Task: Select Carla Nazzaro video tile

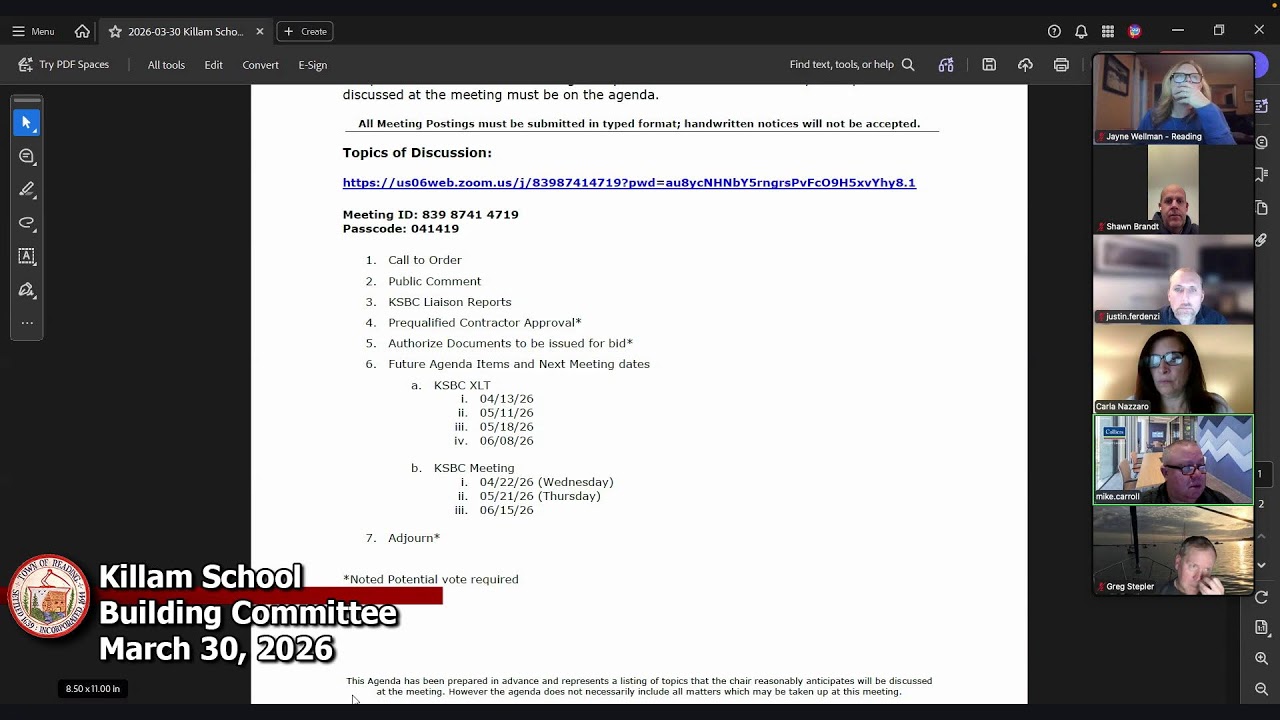Action: pyautogui.click(x=1173, y=369)
